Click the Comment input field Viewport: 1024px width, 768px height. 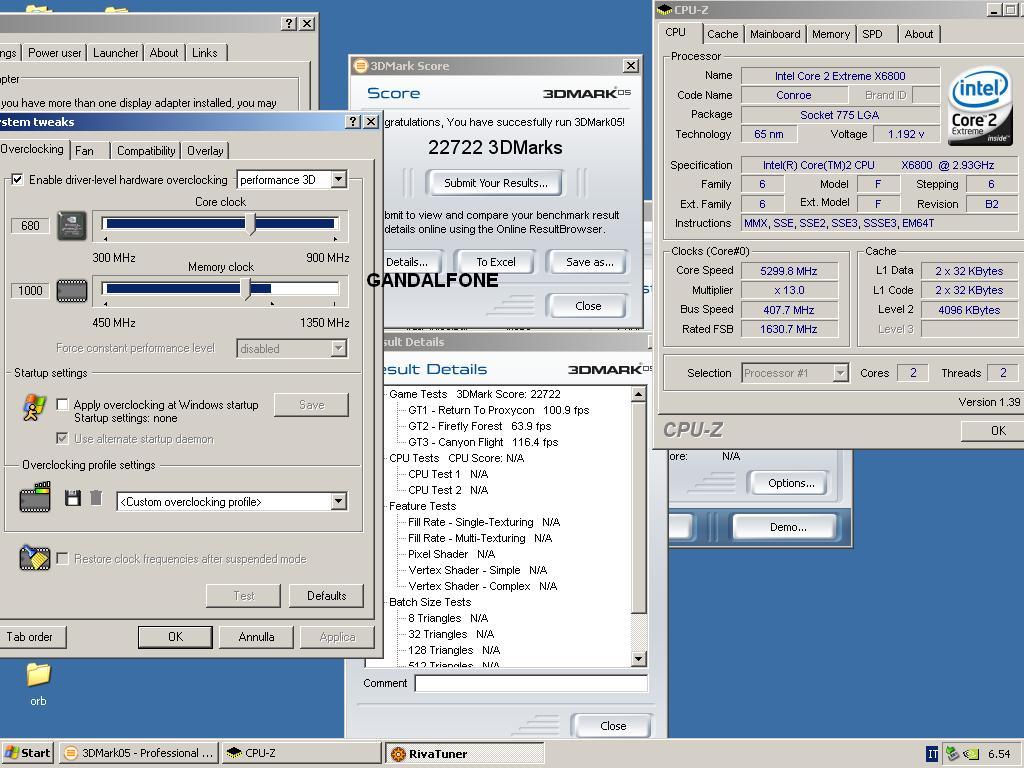[x=531, y=683]
